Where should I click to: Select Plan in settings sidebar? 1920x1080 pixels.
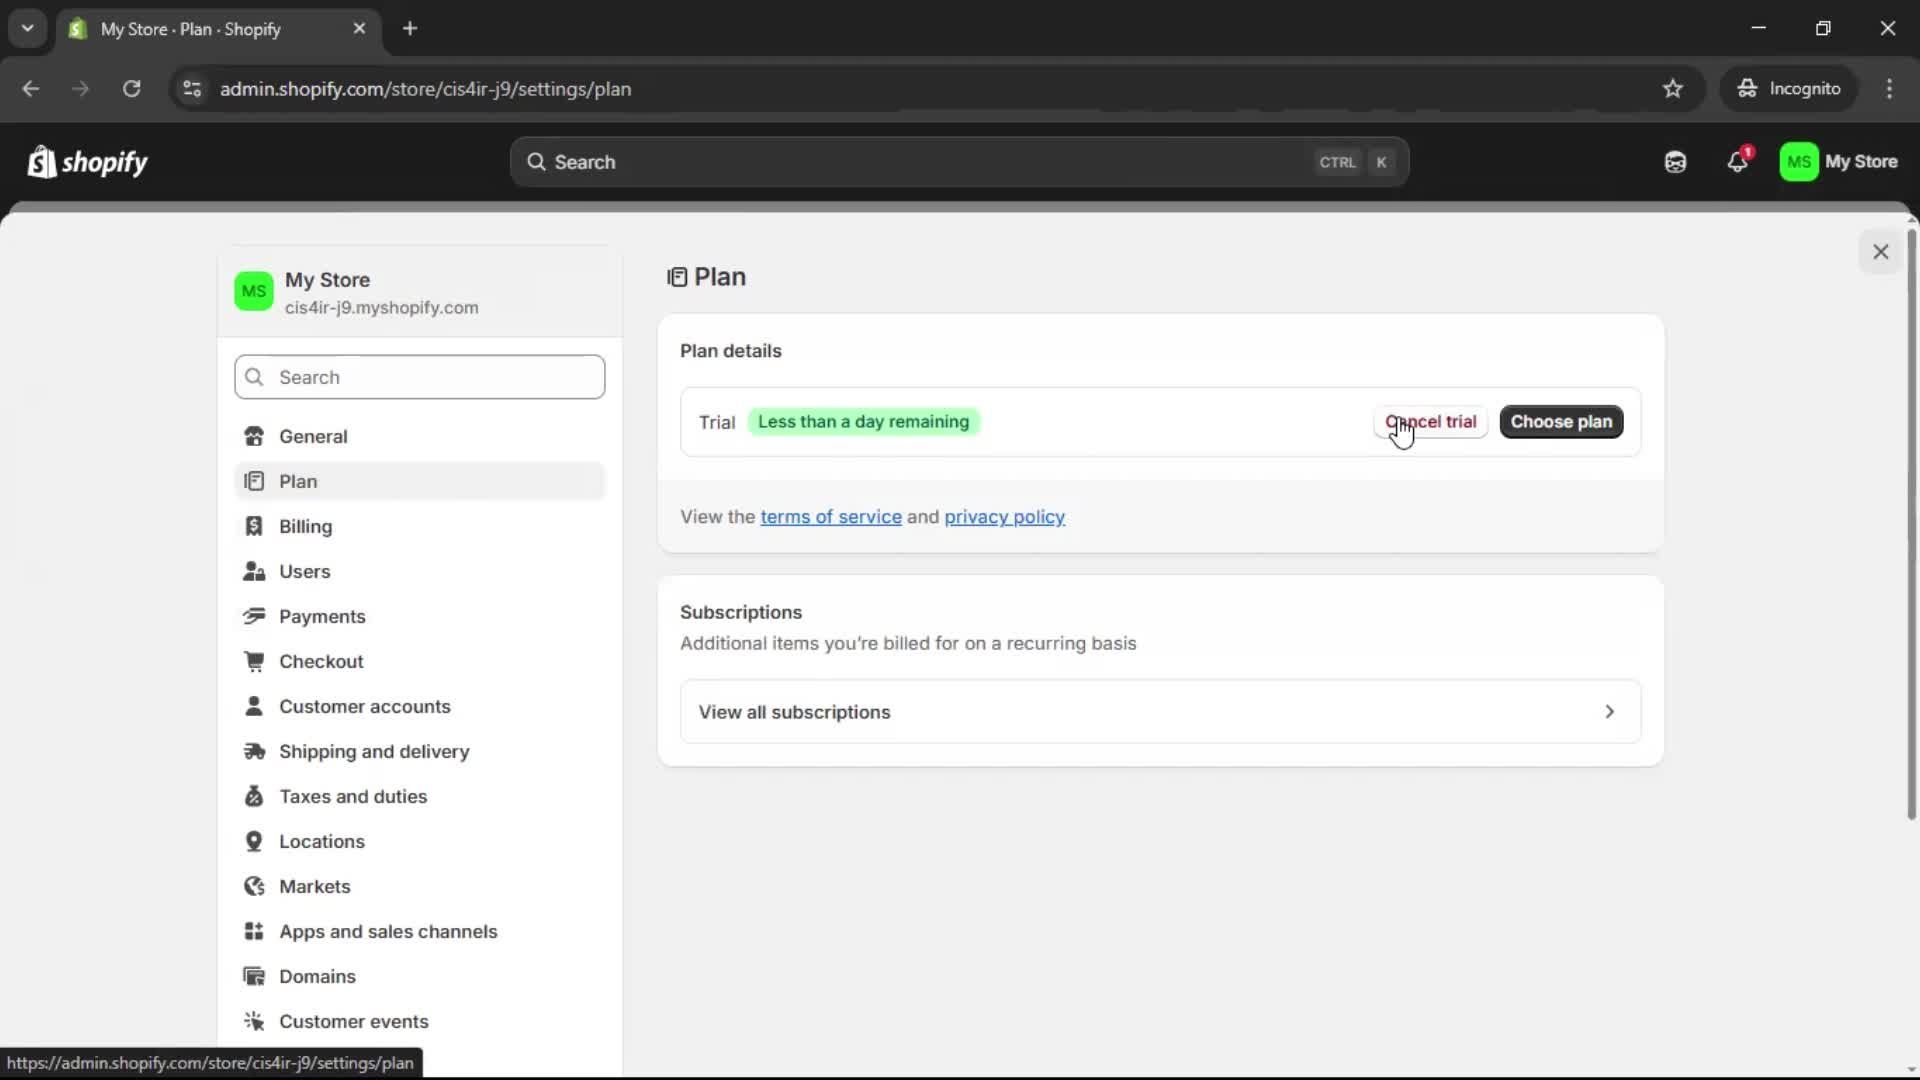420,482
